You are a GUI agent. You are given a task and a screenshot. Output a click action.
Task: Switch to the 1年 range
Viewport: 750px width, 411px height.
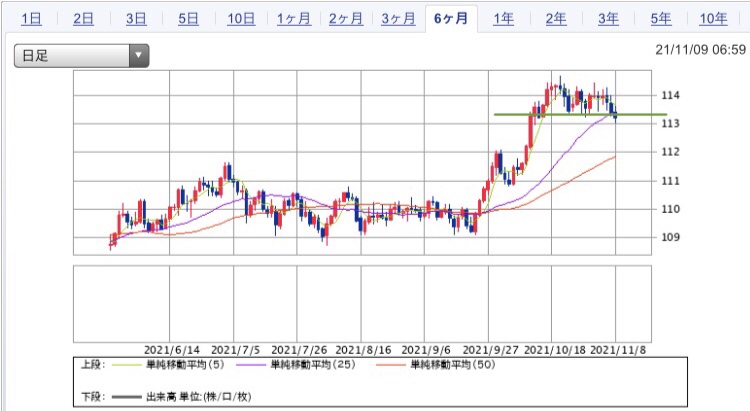[504, 19]
